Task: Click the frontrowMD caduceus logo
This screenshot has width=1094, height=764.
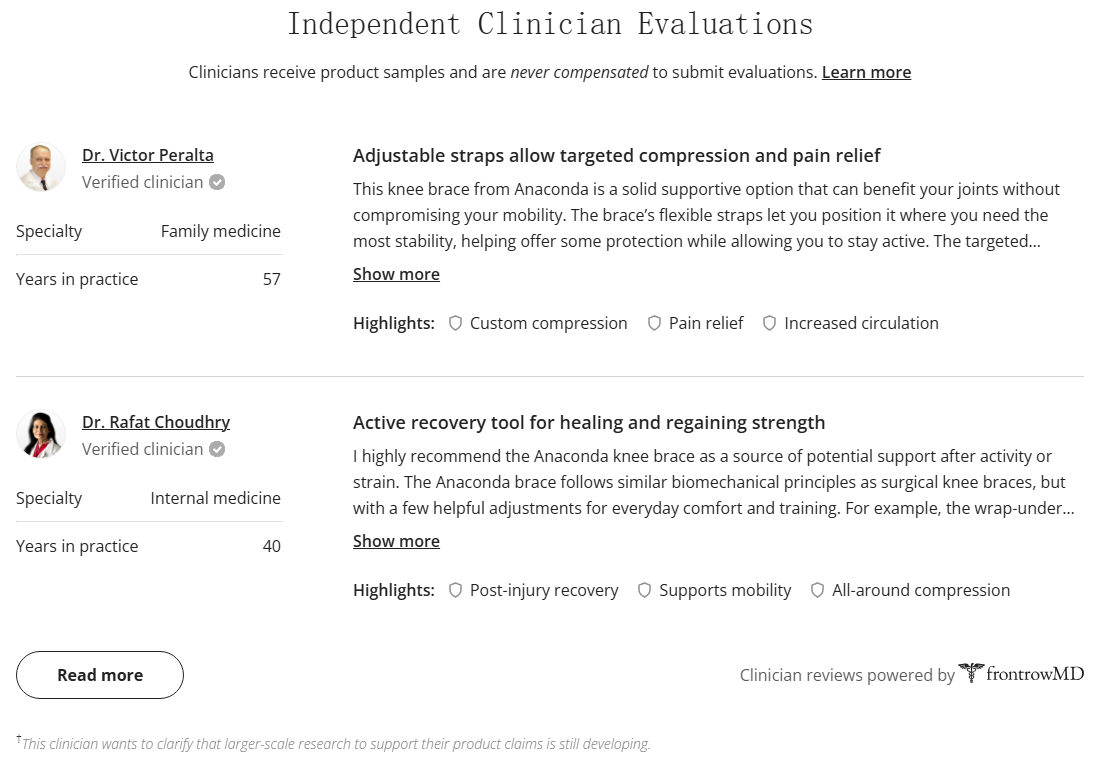Action: pos(970,673)
